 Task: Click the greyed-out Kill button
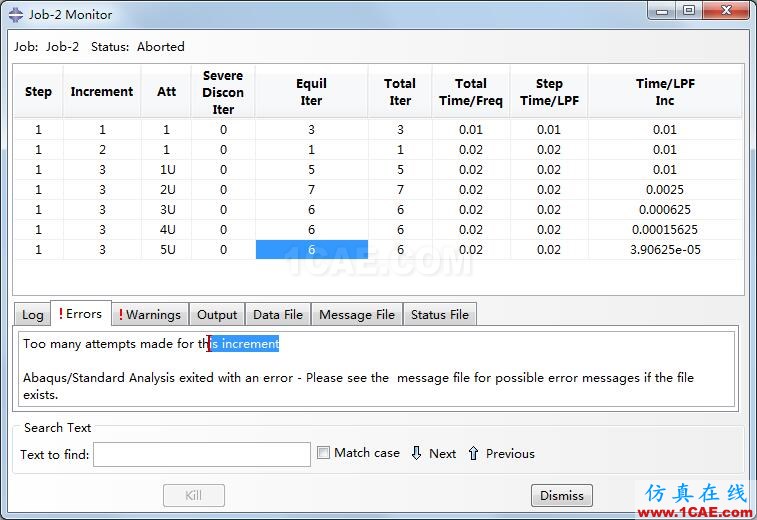pos(194,495)
